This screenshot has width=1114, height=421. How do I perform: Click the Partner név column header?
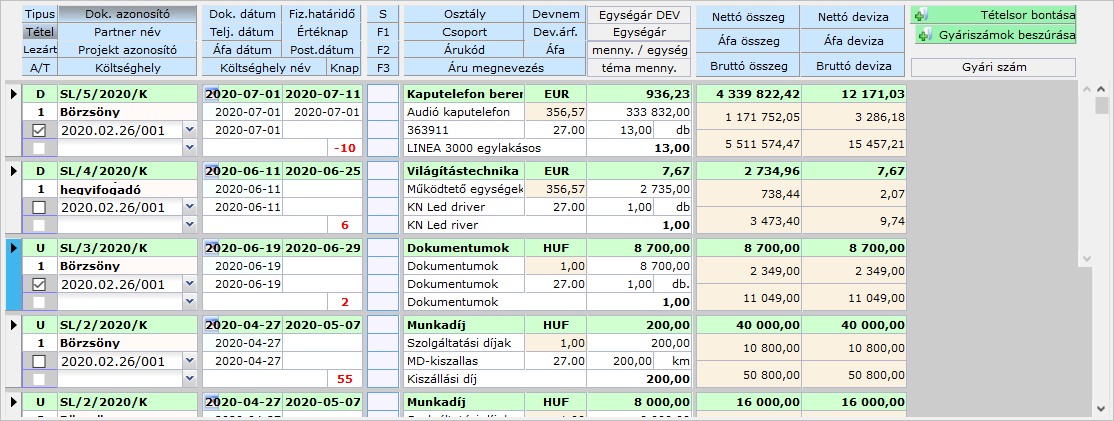click(x=127, y=32)
